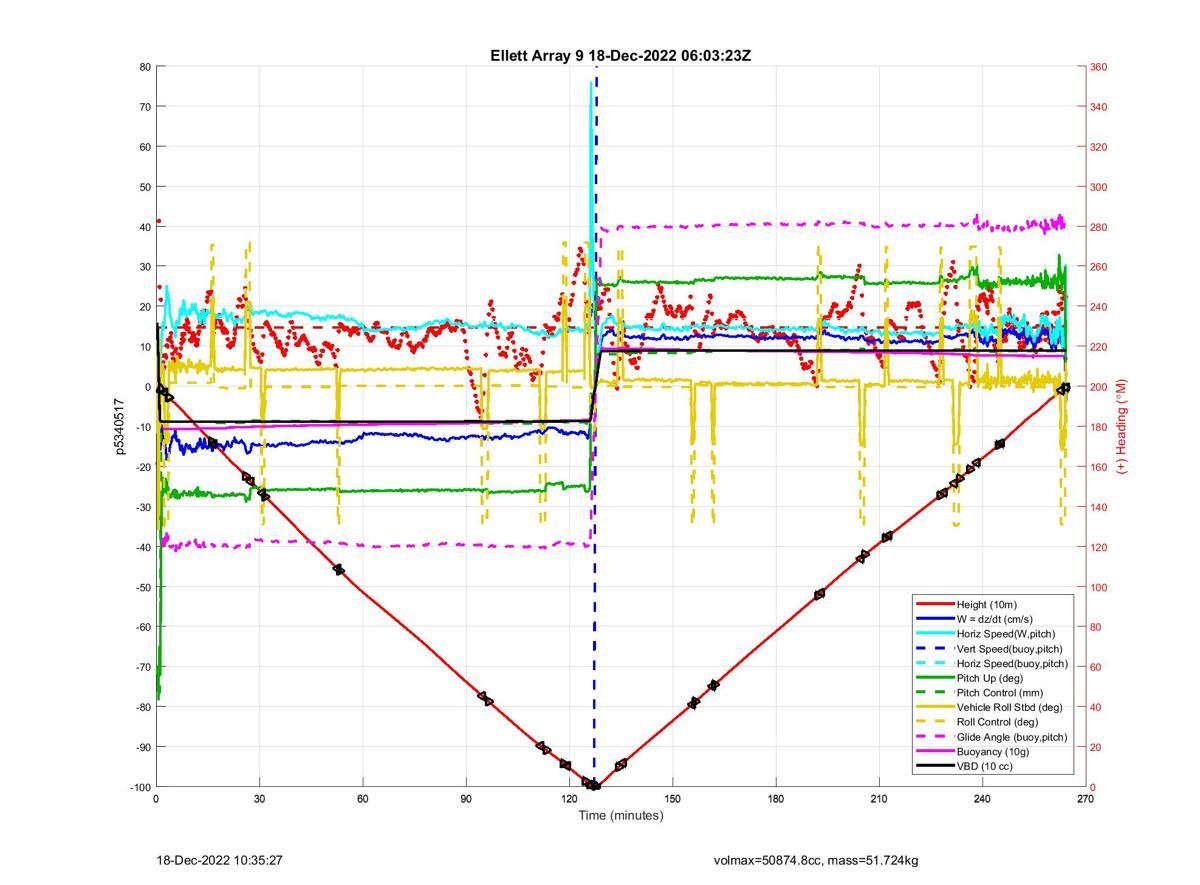Select the 'Roll Control (deg)' legend label
Viewport: 1200px width, 885px height.
coord(997,722)
